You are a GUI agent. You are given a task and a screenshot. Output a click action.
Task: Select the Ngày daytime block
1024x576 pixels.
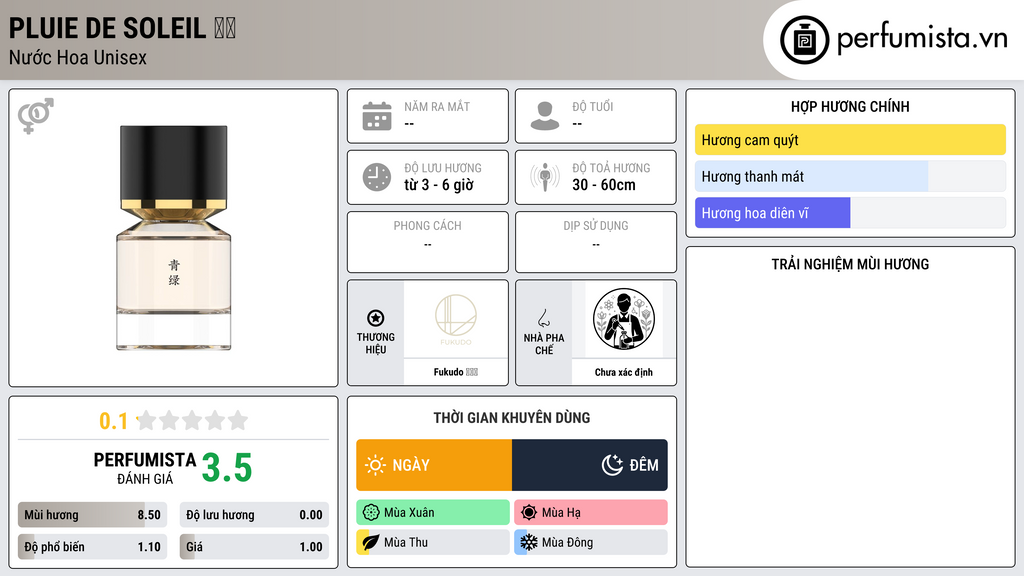(434, 465)
